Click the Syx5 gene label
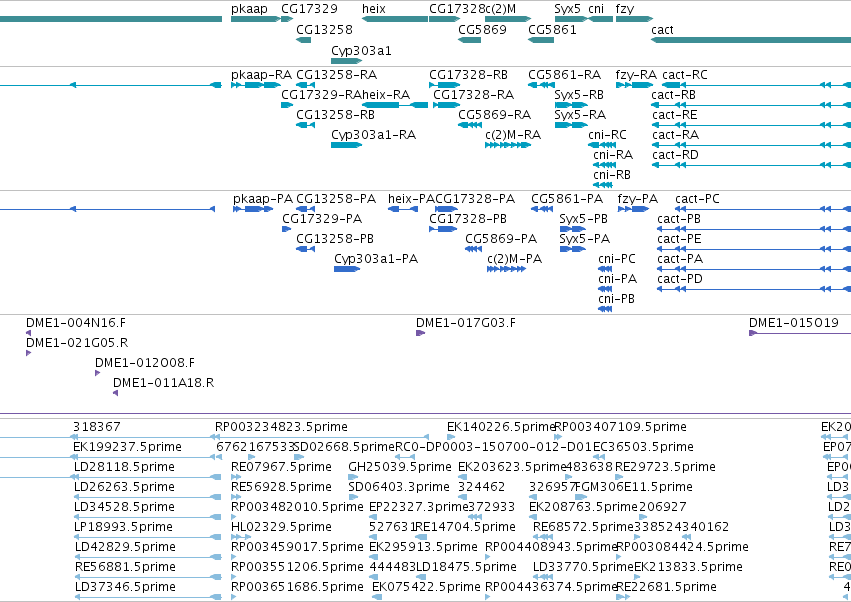The height and width of the screenshot is (602, 851). [567, 9]
